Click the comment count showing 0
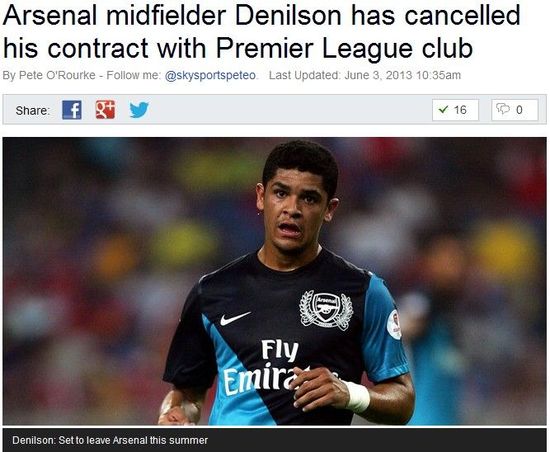The image size is (550, 452). click(519, 110)
